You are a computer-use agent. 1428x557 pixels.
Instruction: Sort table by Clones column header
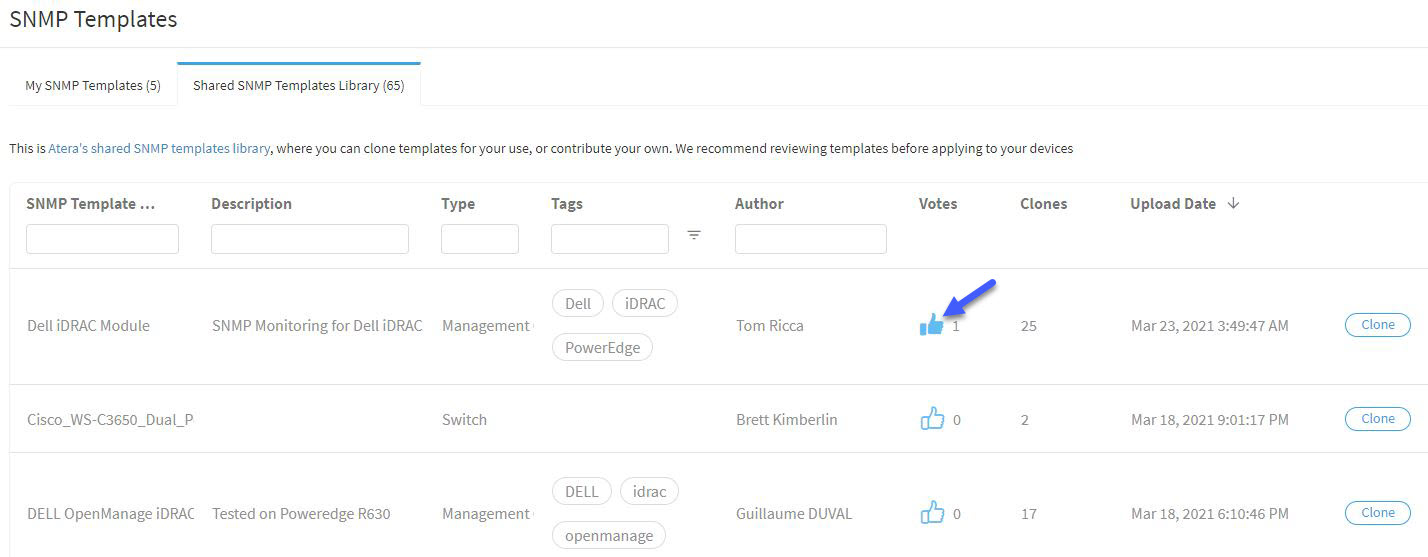1043,203
